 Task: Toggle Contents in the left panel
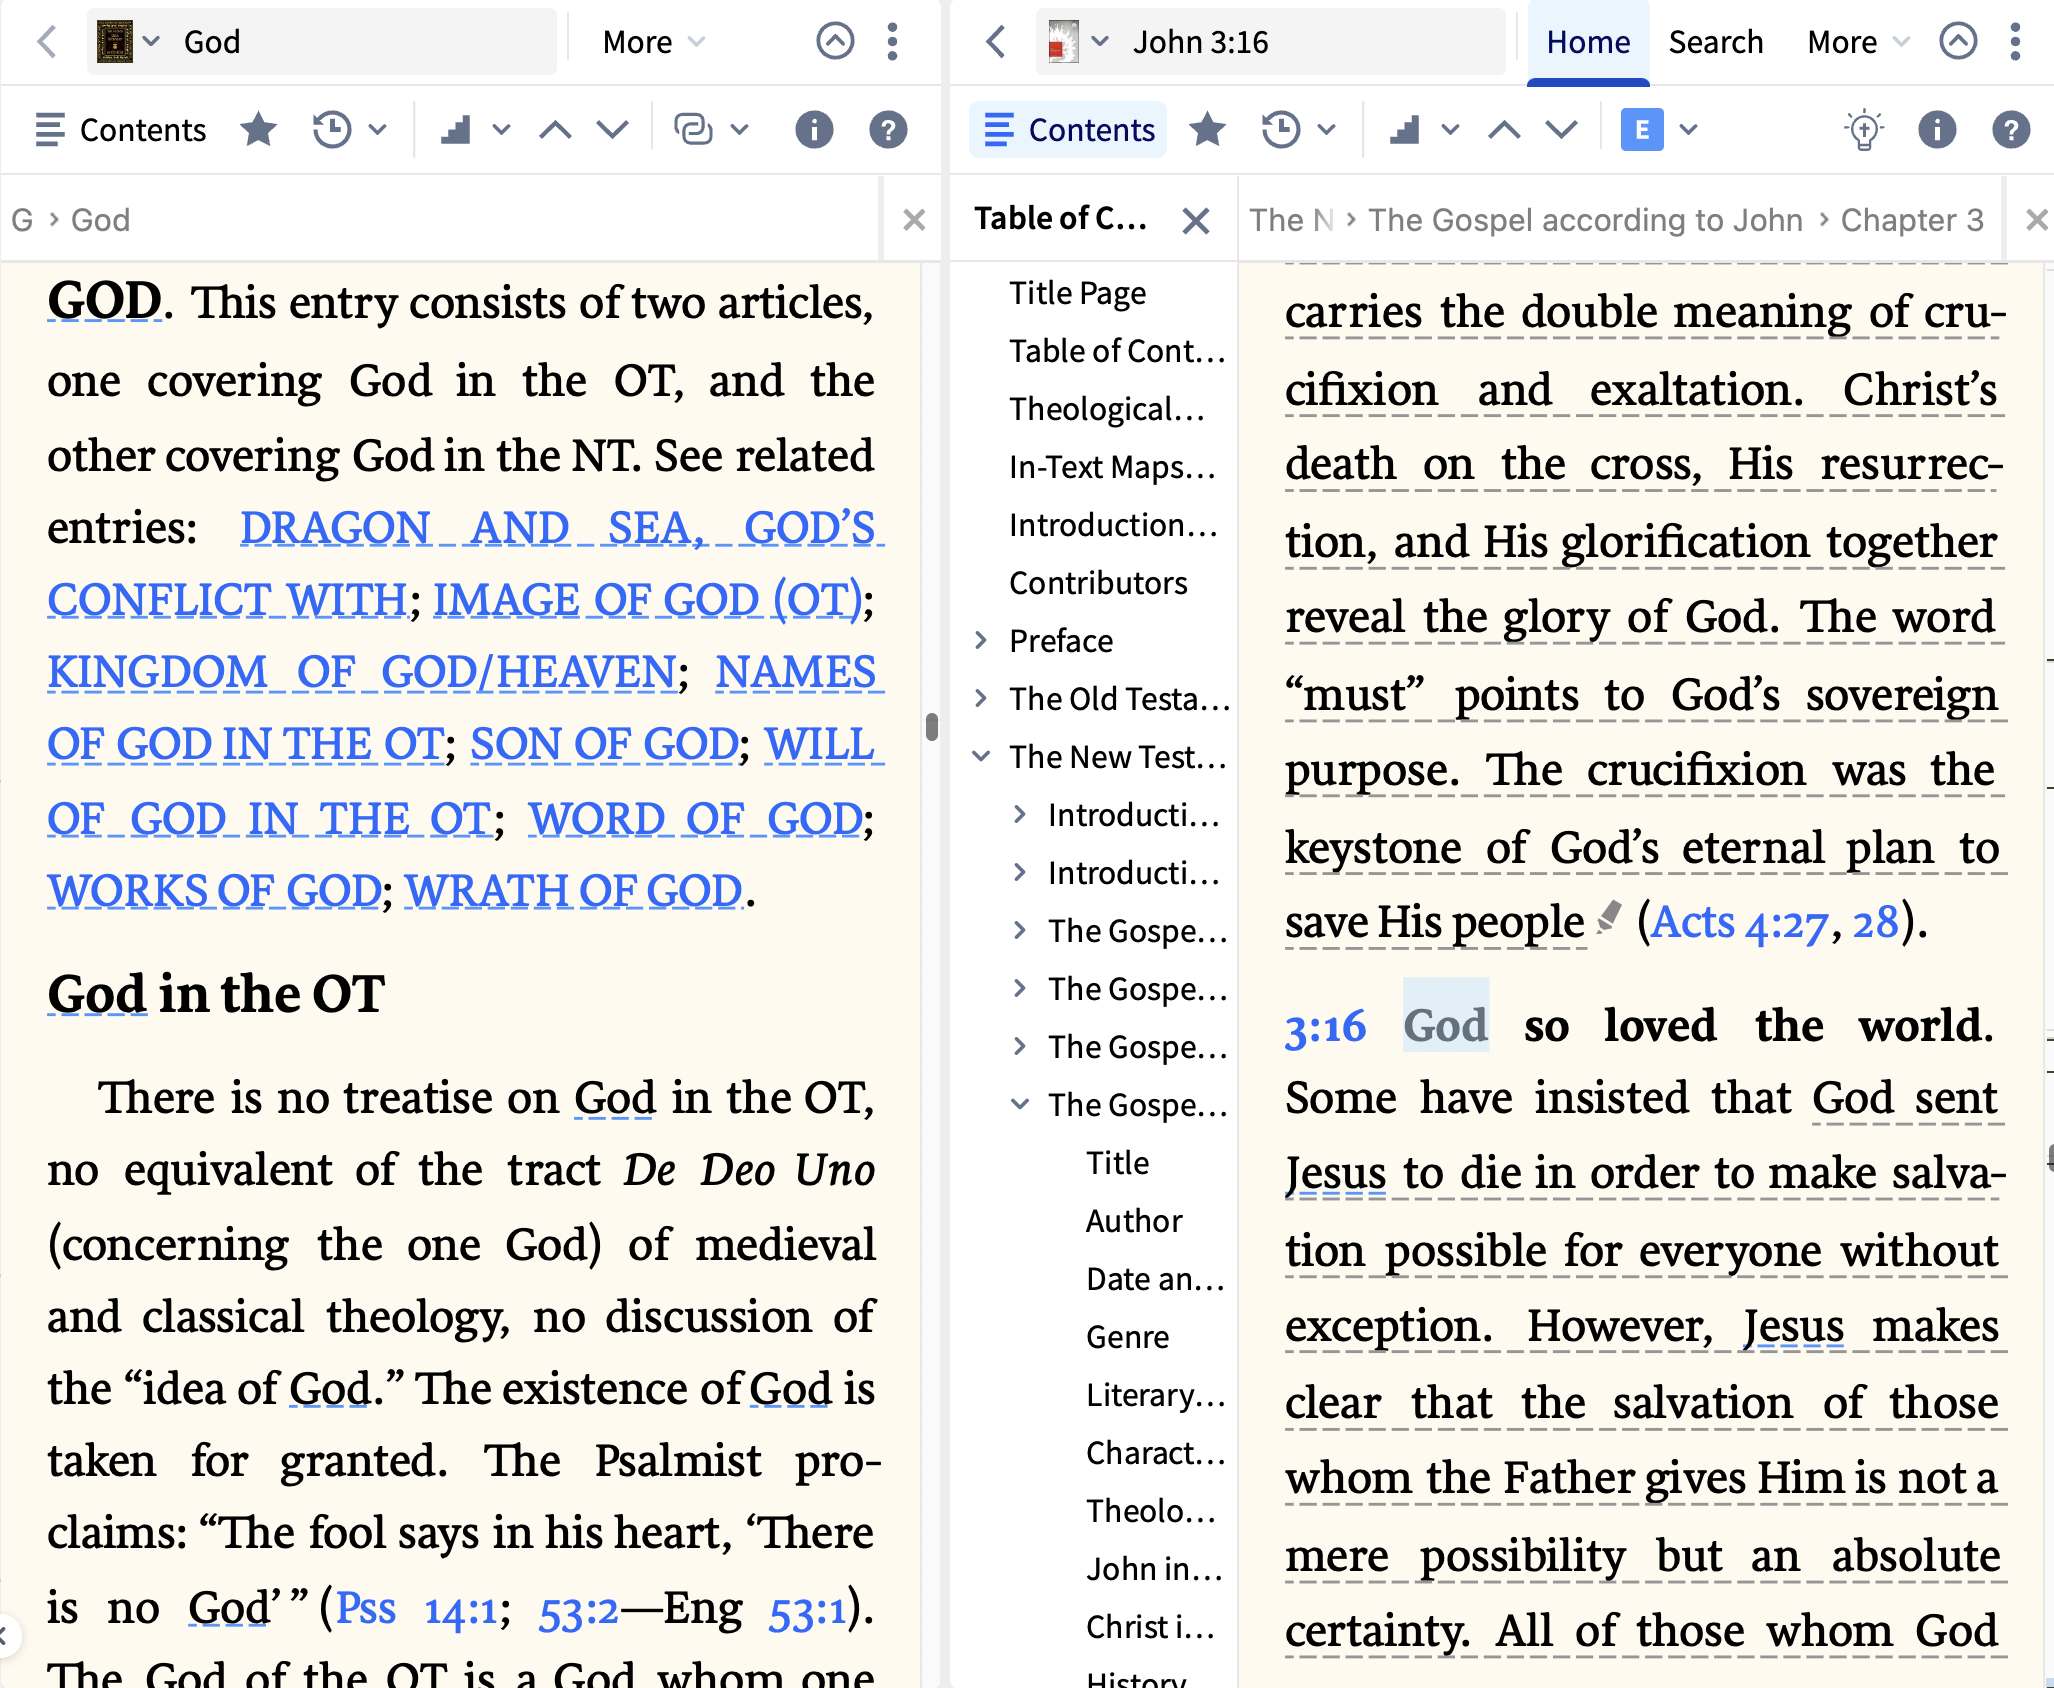tap(120, 130)
